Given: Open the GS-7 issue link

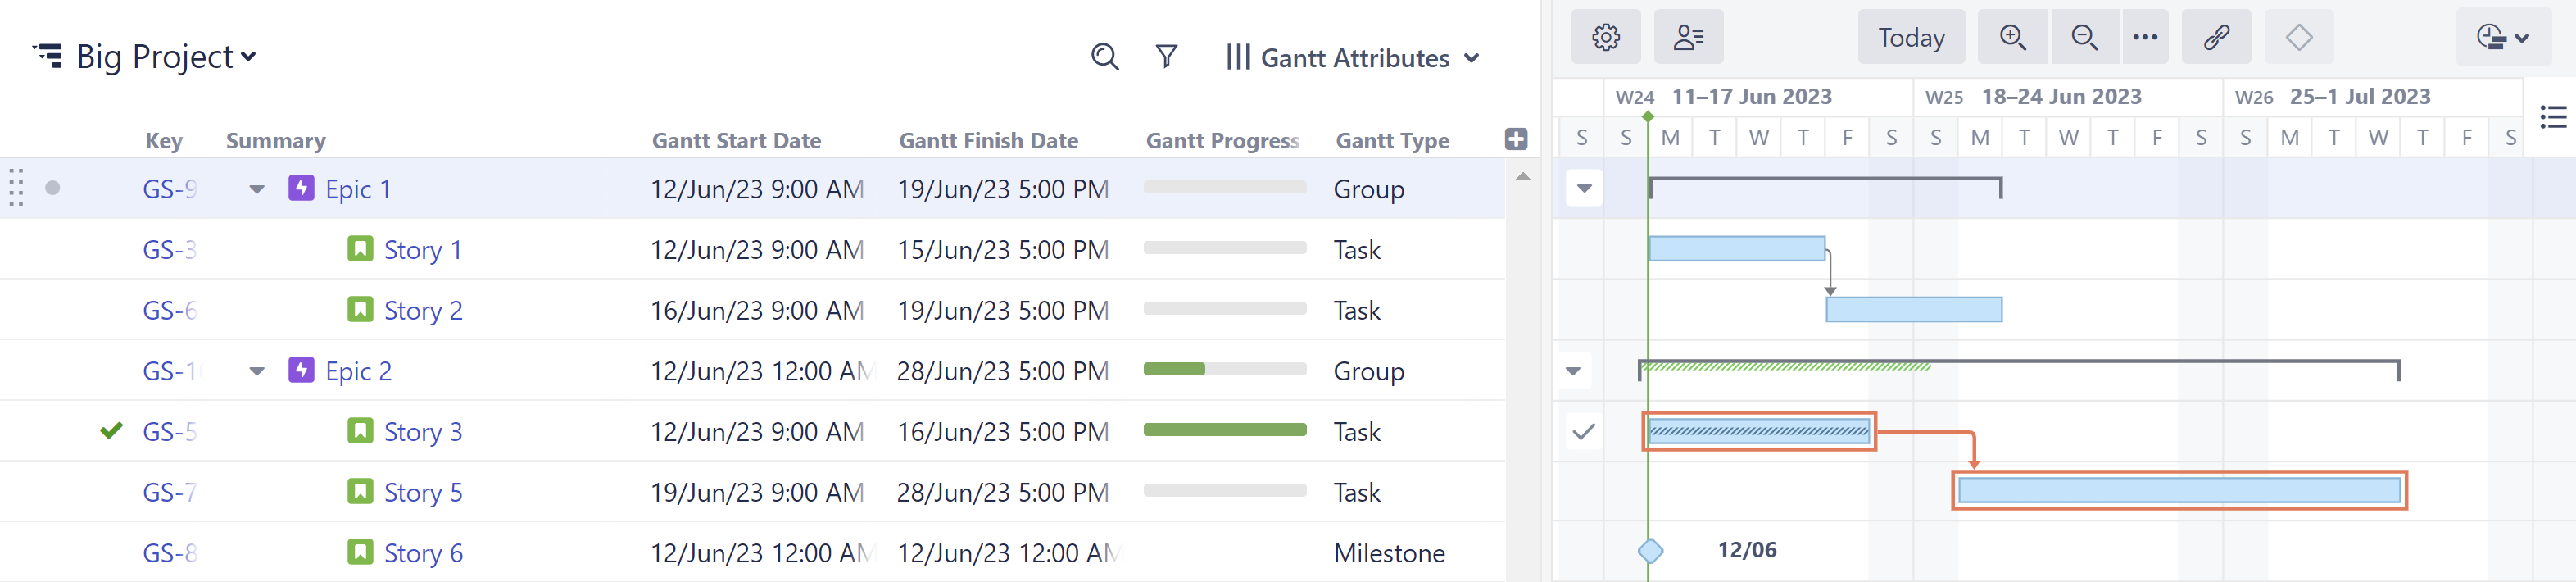Looking at the screenshot, I should tap(169, 493).
